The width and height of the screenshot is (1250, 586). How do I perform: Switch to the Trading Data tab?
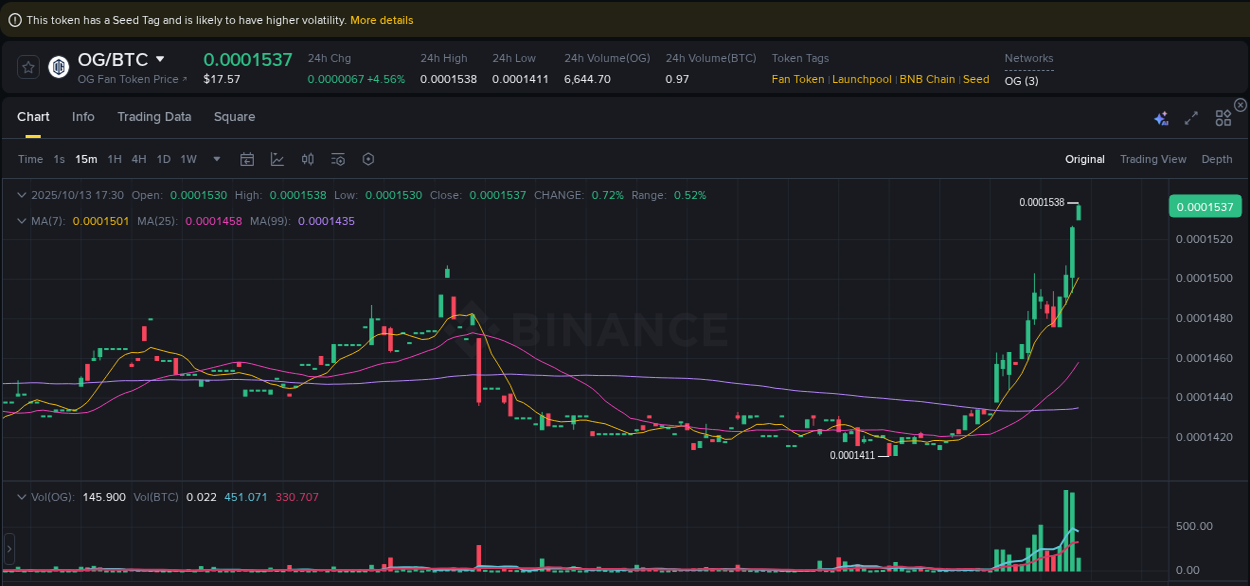[154, 117]
